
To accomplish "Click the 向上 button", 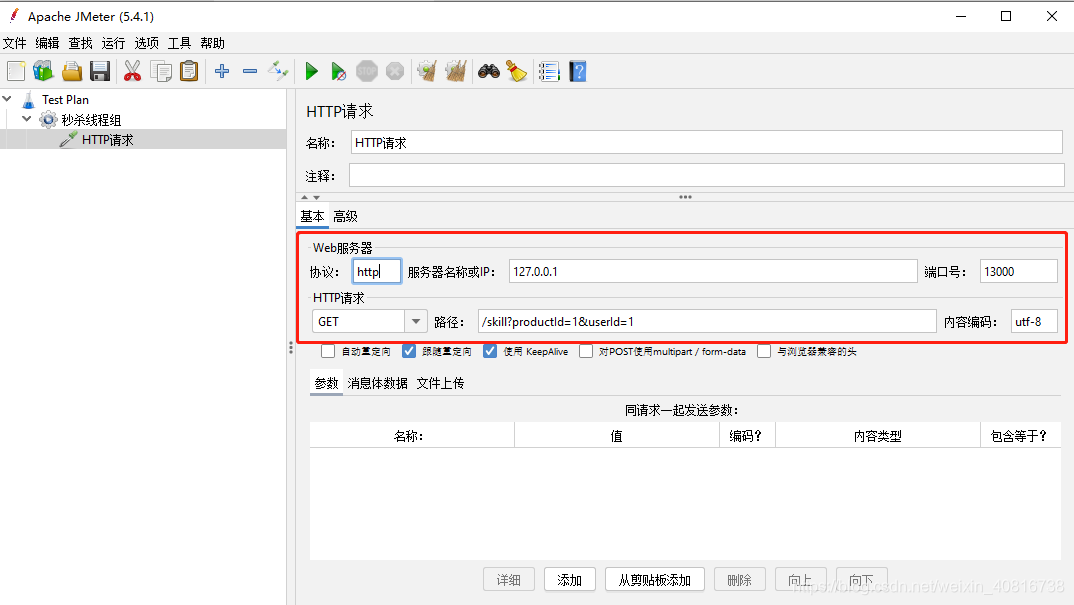I will tap(800, 580).
